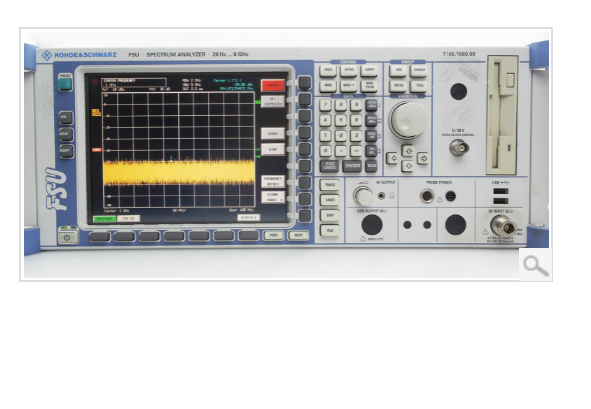This screenshot has height=409, width=591.
Task: Open the magnifier zoom icon on the photo
Action: tap(536, 265)
